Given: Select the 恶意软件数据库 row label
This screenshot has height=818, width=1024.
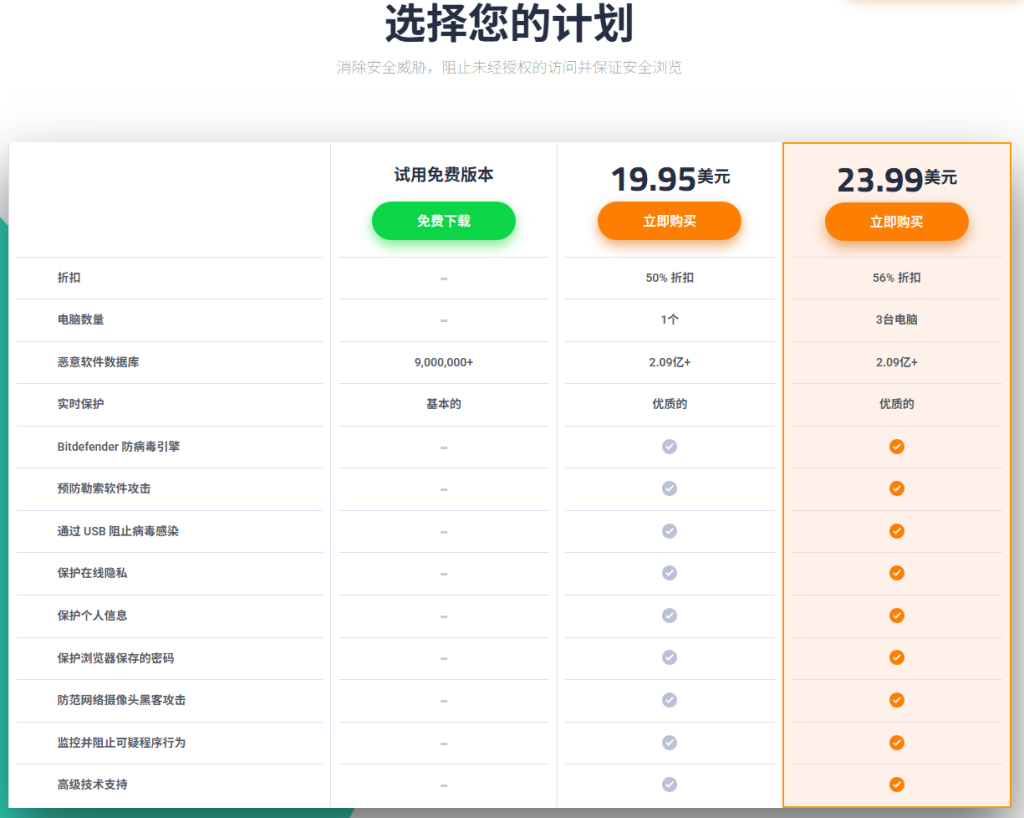Looking at the screenshot, I should (96, 362).
